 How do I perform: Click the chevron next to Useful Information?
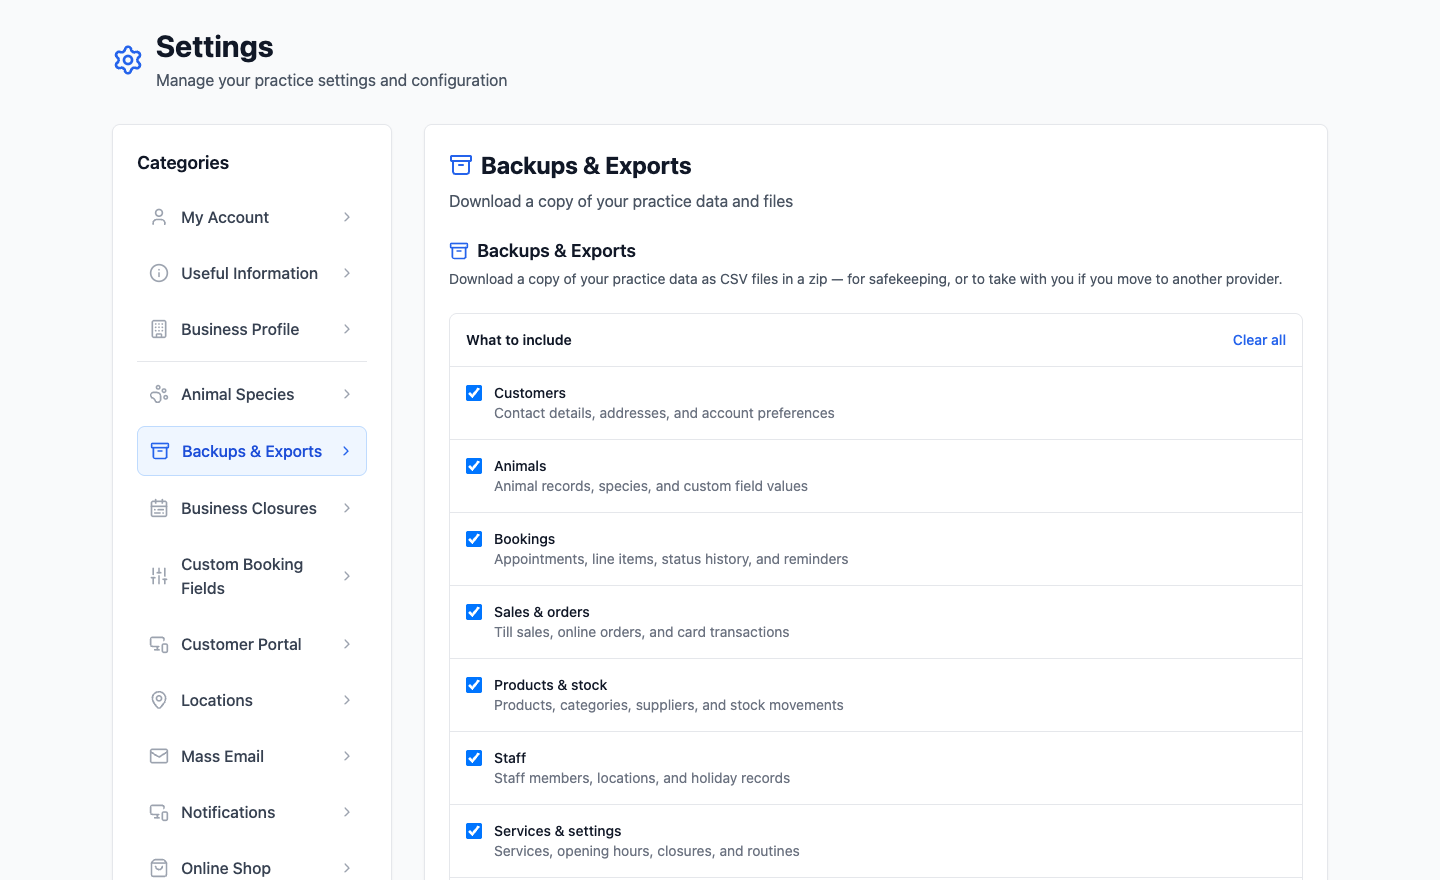(347, 273)
